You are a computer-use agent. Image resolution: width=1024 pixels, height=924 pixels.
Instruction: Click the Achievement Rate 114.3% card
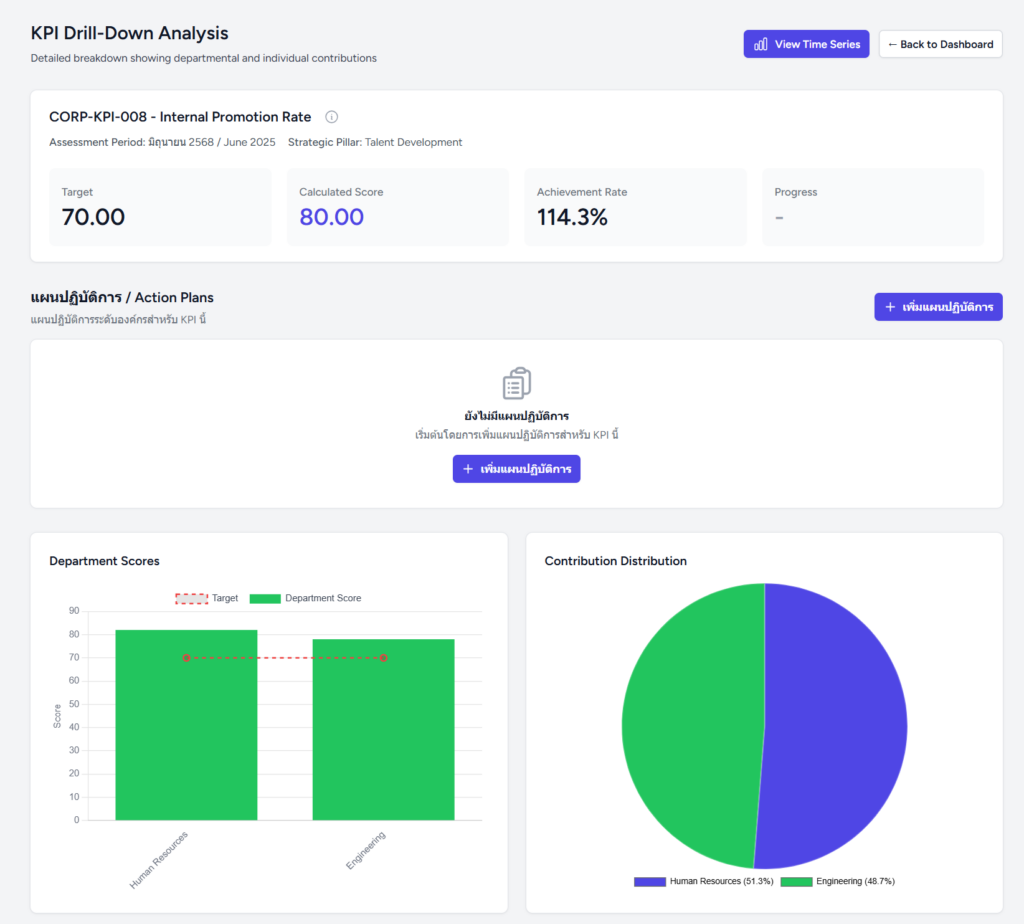[635, 207]
